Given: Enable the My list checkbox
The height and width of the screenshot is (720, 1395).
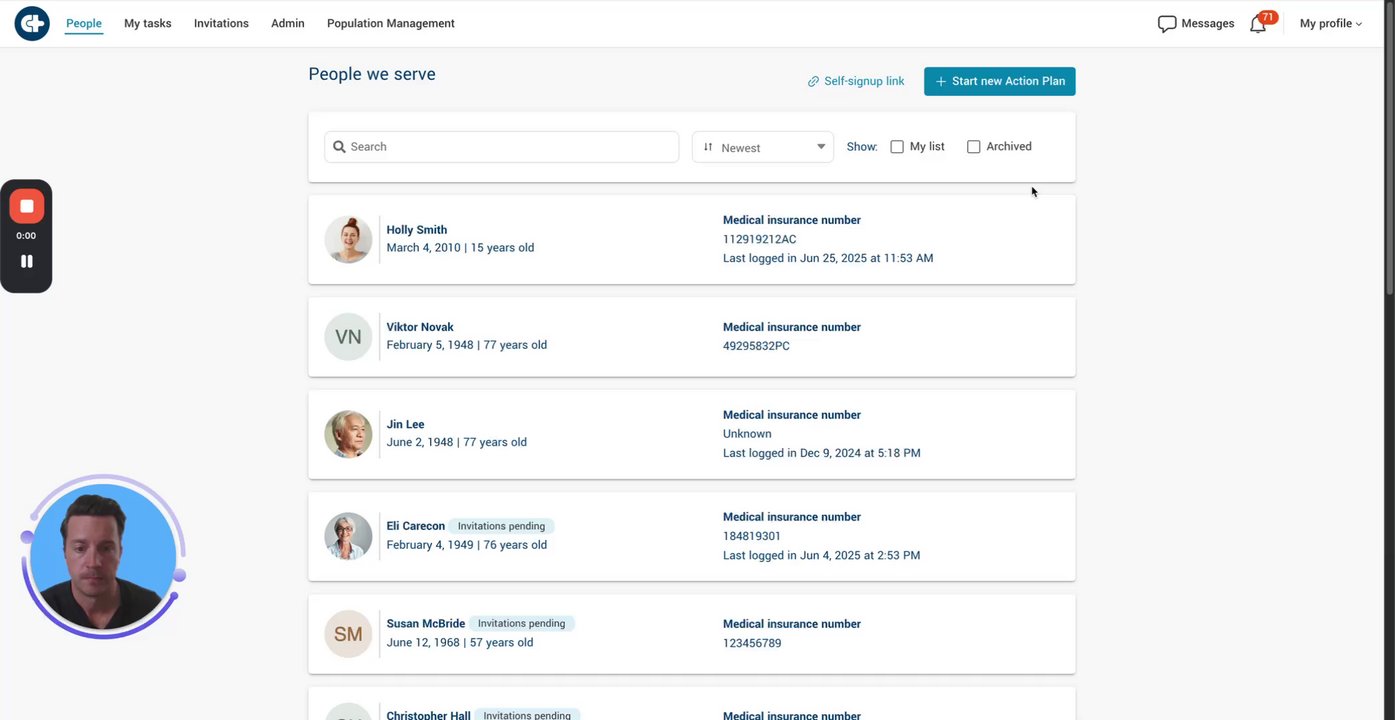Looking at the screenshot, I should coord(897,147).
